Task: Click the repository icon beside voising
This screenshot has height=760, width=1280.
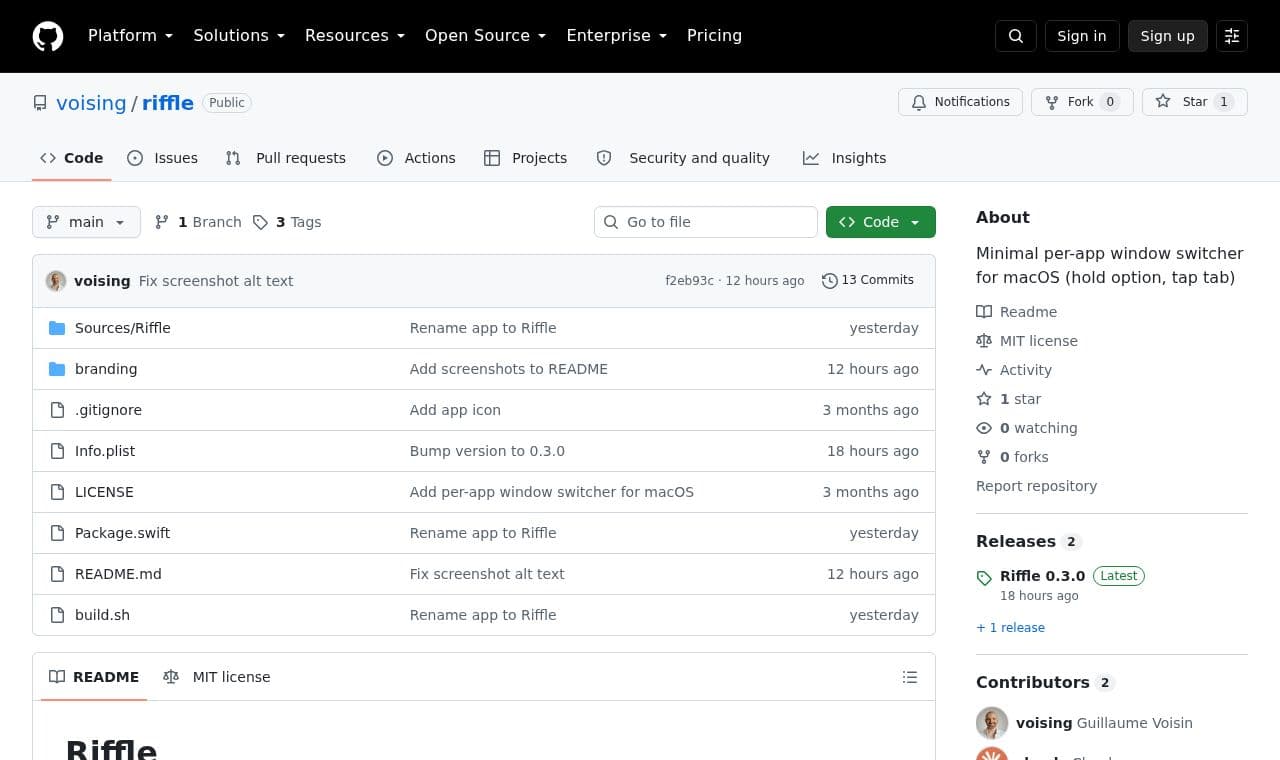Action: 40,103
